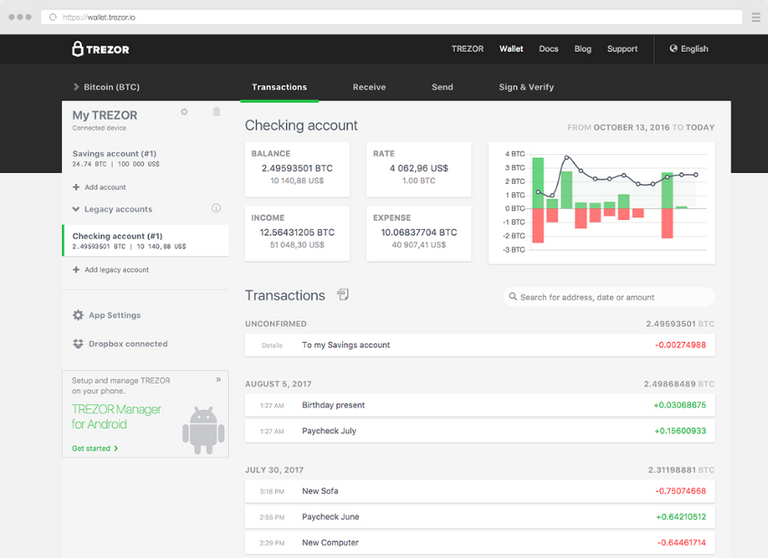Click the trash icon to forget device

[216, 112]
